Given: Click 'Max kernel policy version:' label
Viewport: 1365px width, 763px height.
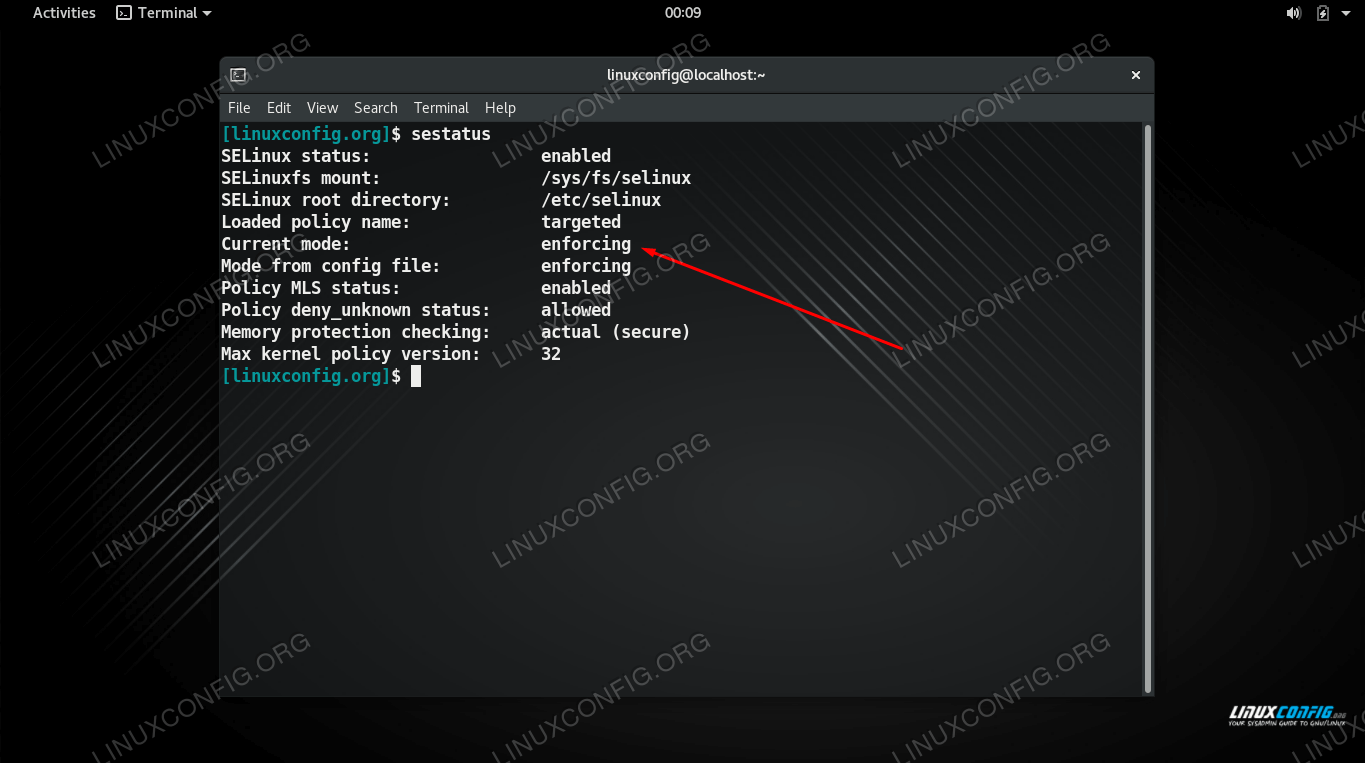Looking at the screenshot, I should point(351,354).
